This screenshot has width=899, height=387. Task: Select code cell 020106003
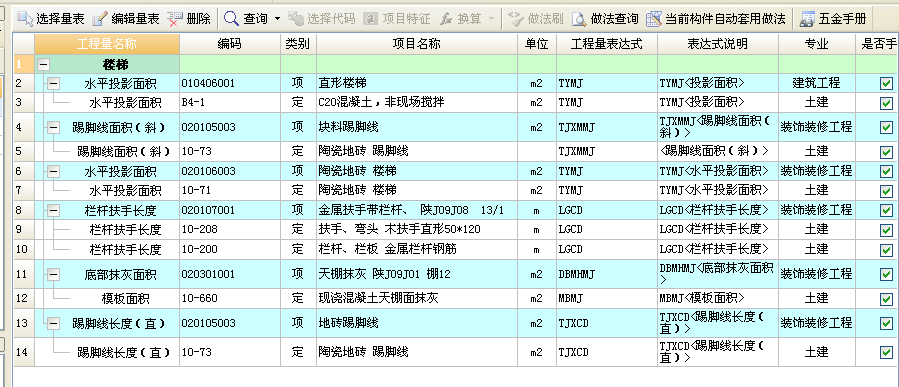[x=230, y=171]
